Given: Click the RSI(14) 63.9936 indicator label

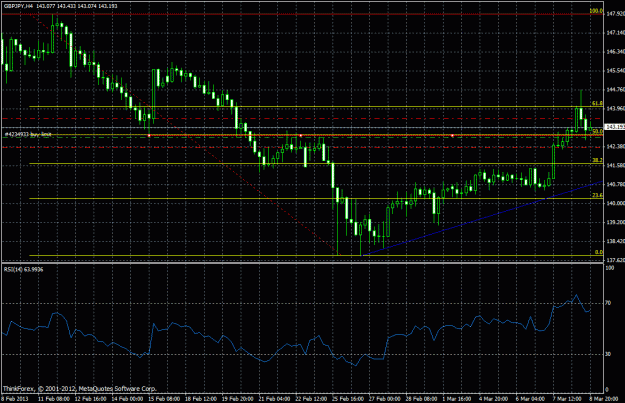Looking at the screenshot, I should (x=24, y=269).
